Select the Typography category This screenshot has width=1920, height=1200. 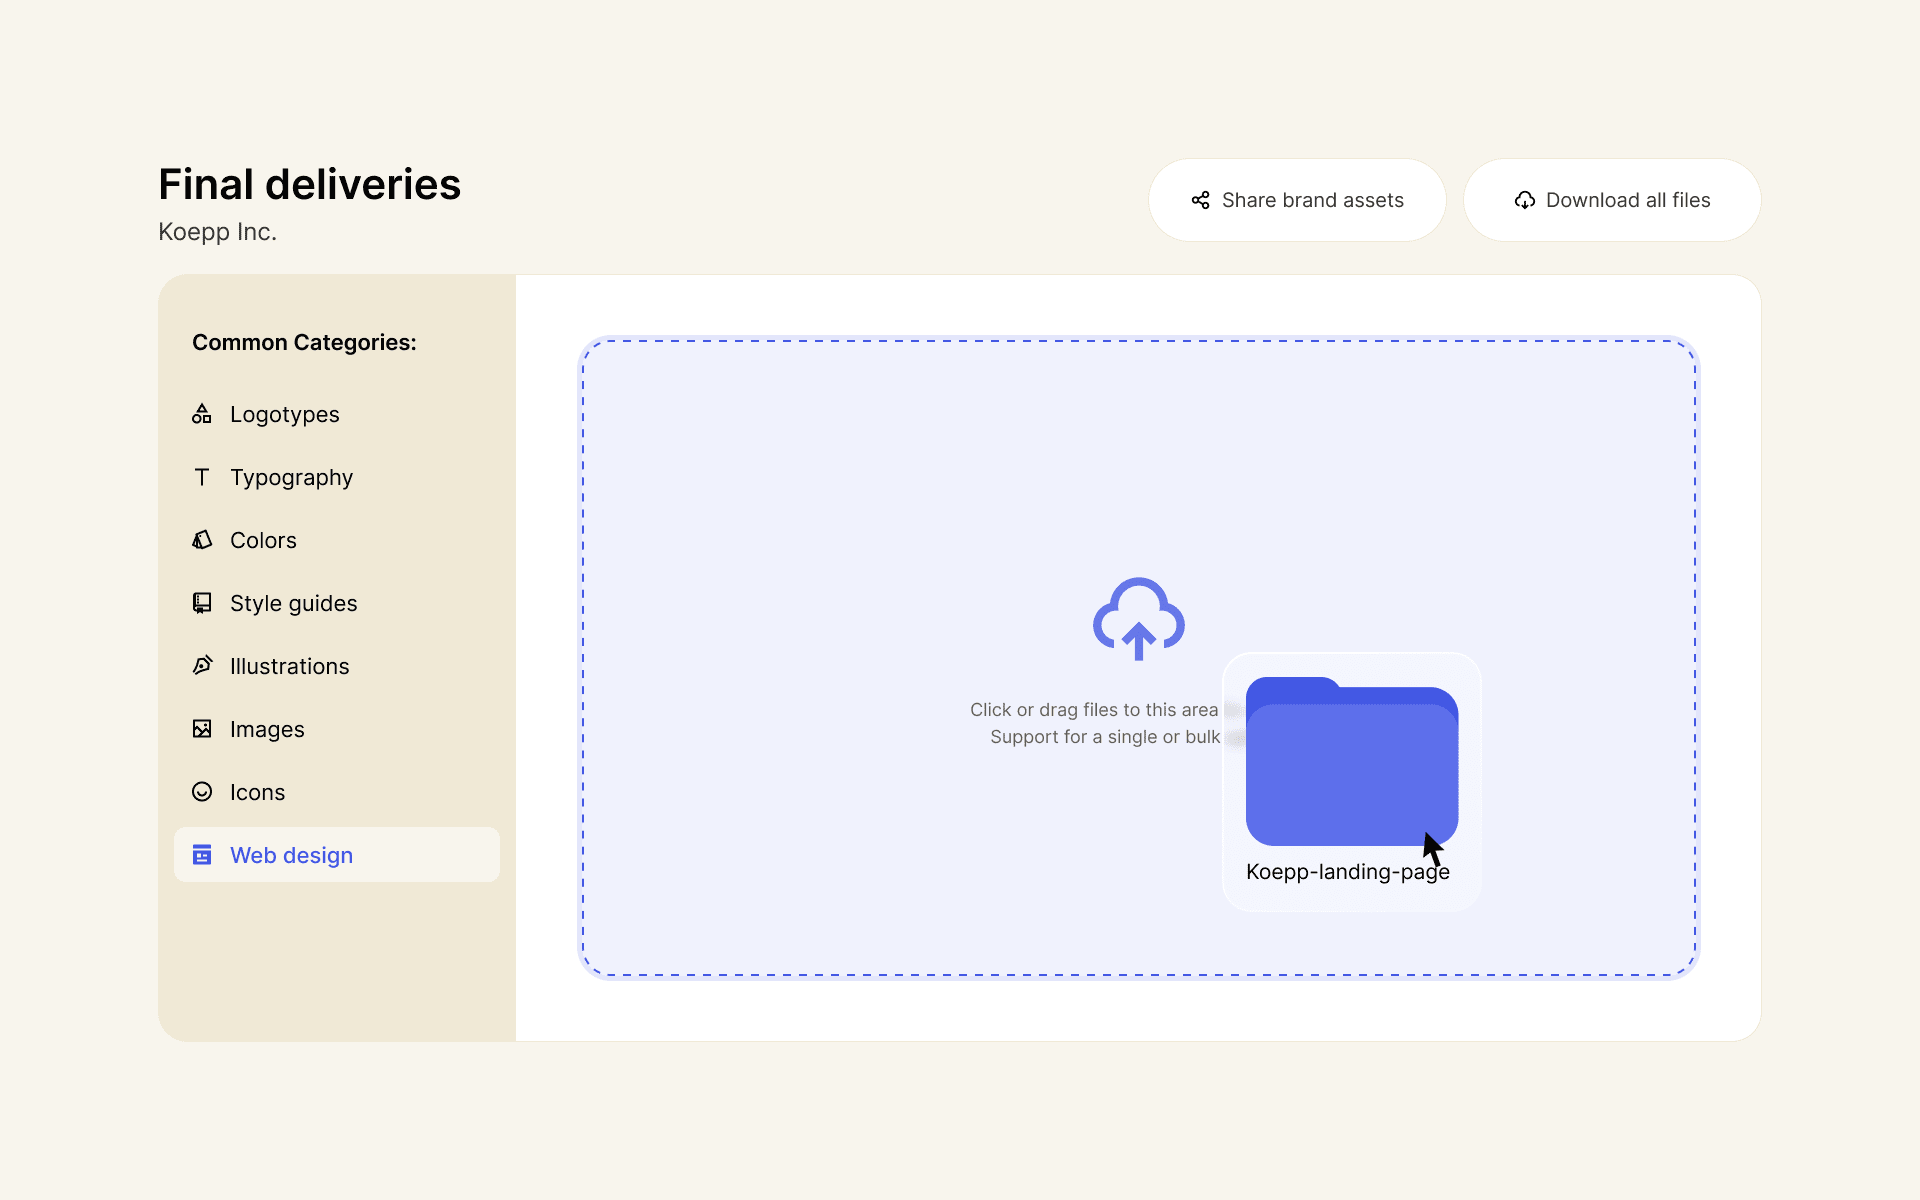pos(291,477)
